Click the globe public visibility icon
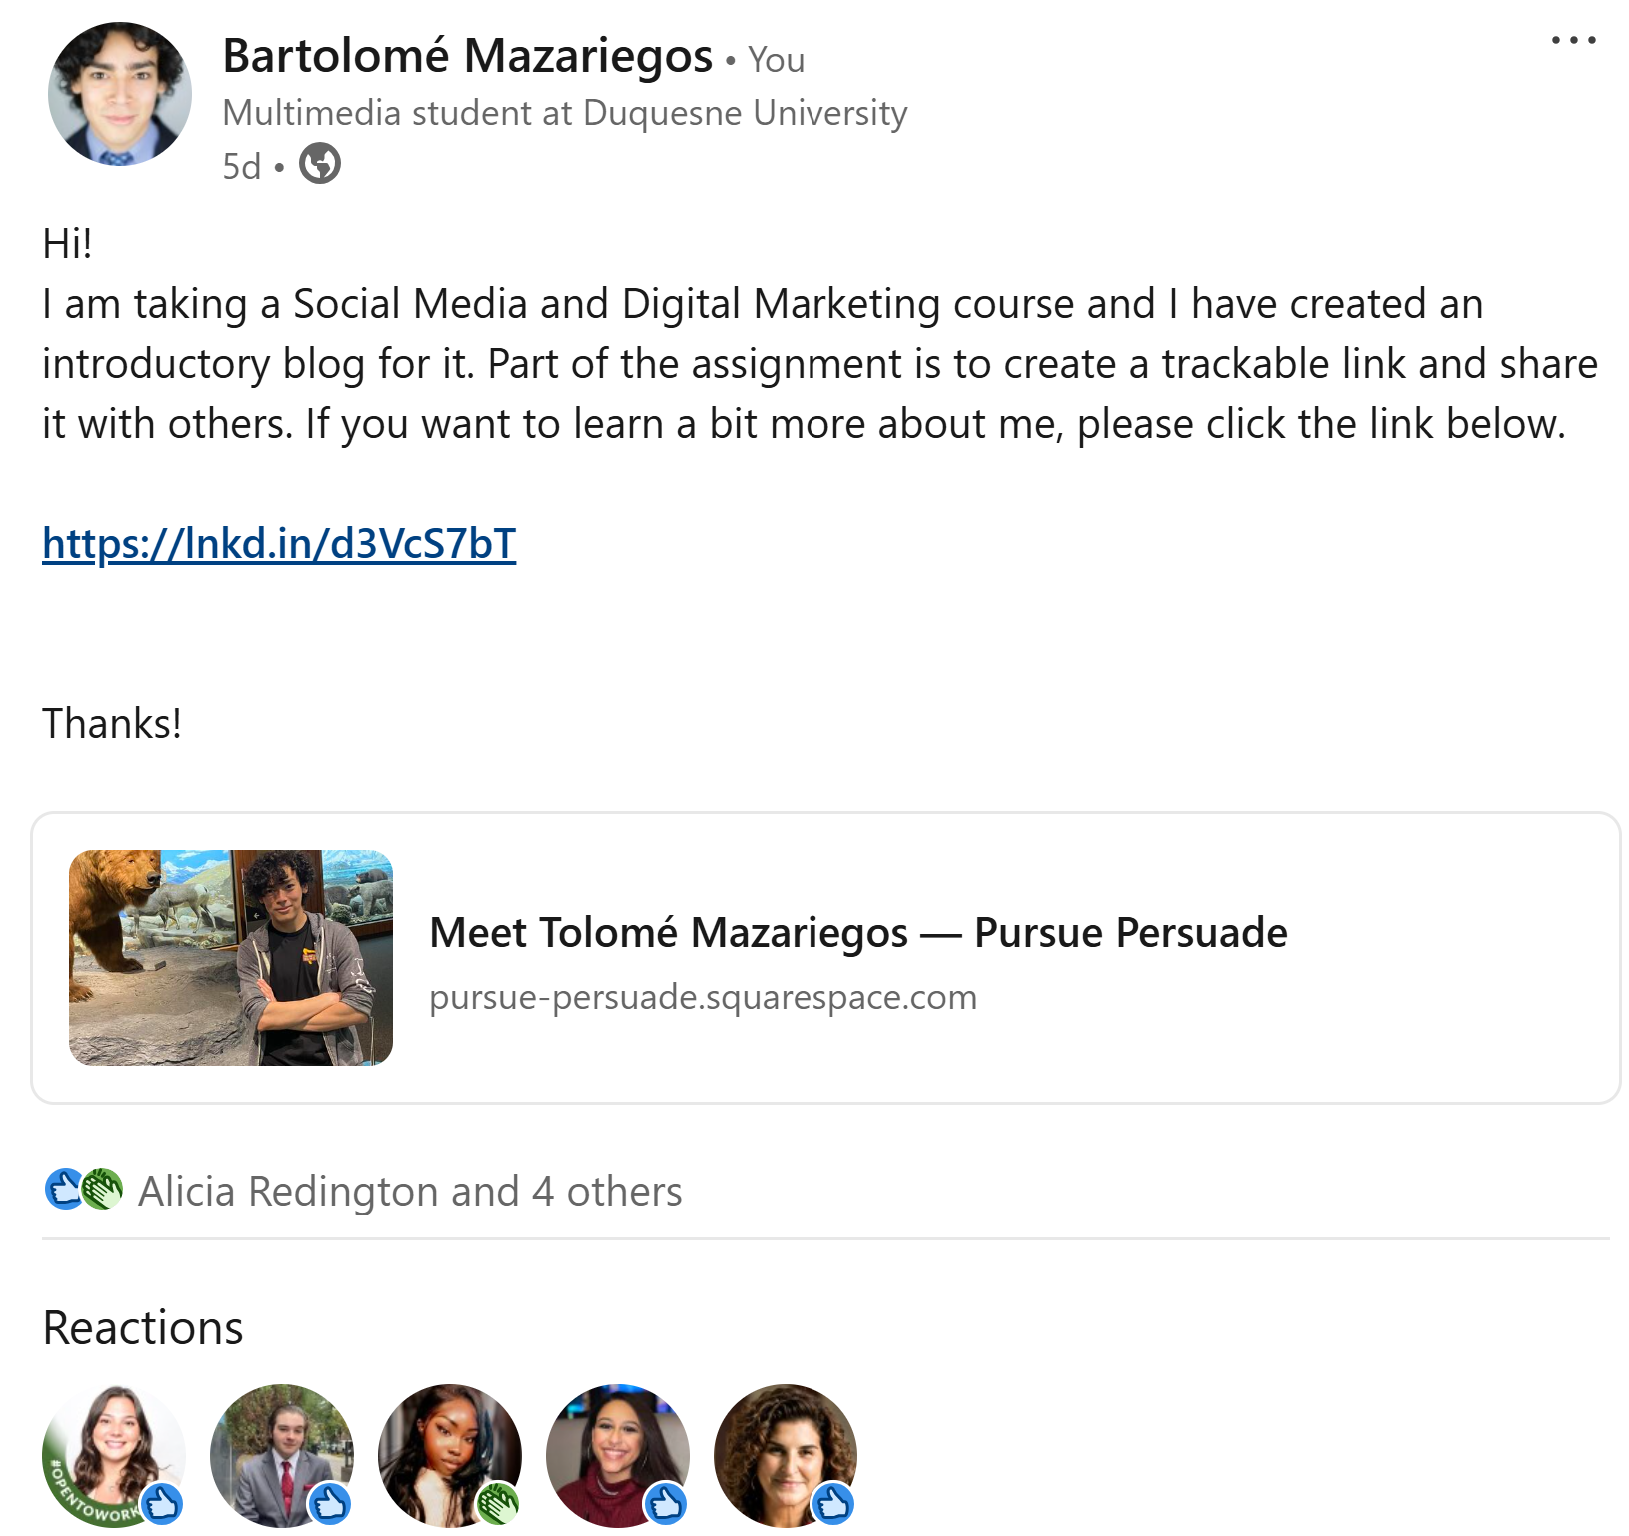This screenshot has width=1629, height=1536. point(320,164)
